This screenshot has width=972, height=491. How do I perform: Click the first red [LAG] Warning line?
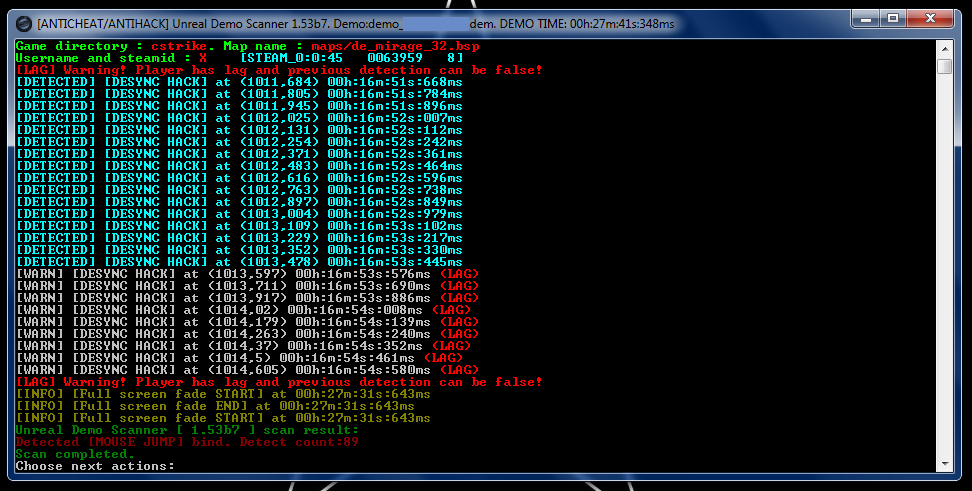pos(279,70)
